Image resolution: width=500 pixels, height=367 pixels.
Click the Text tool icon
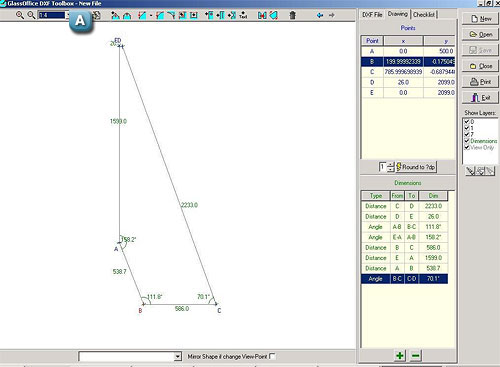(243, 15)
